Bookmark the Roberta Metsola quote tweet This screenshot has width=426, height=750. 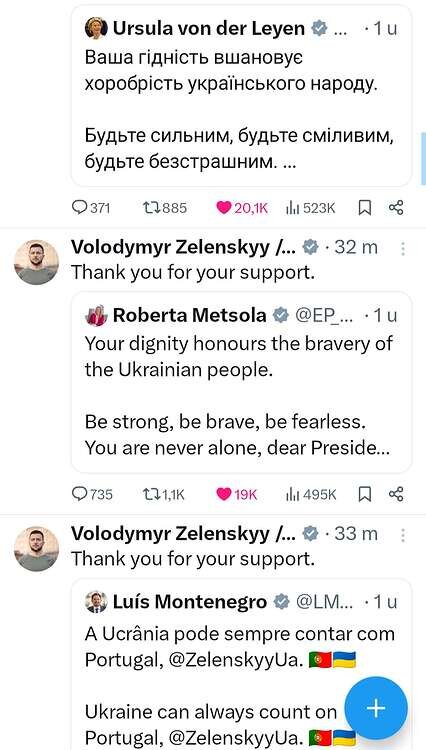coord(365,494)
